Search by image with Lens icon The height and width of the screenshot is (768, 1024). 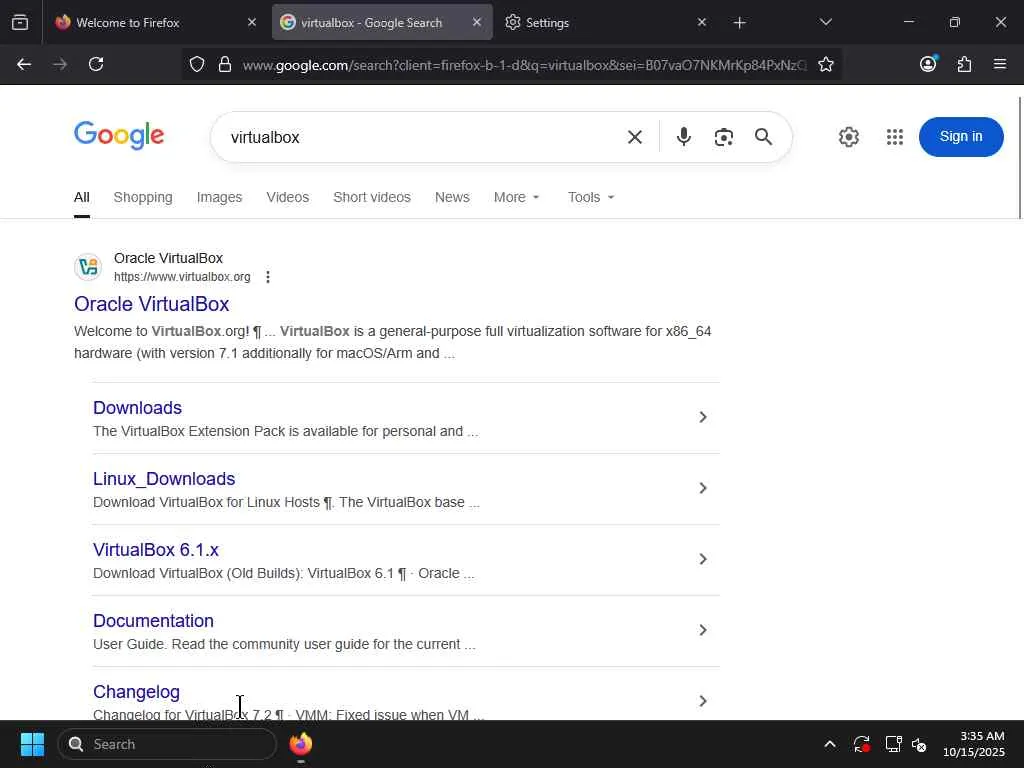(724, 137)
